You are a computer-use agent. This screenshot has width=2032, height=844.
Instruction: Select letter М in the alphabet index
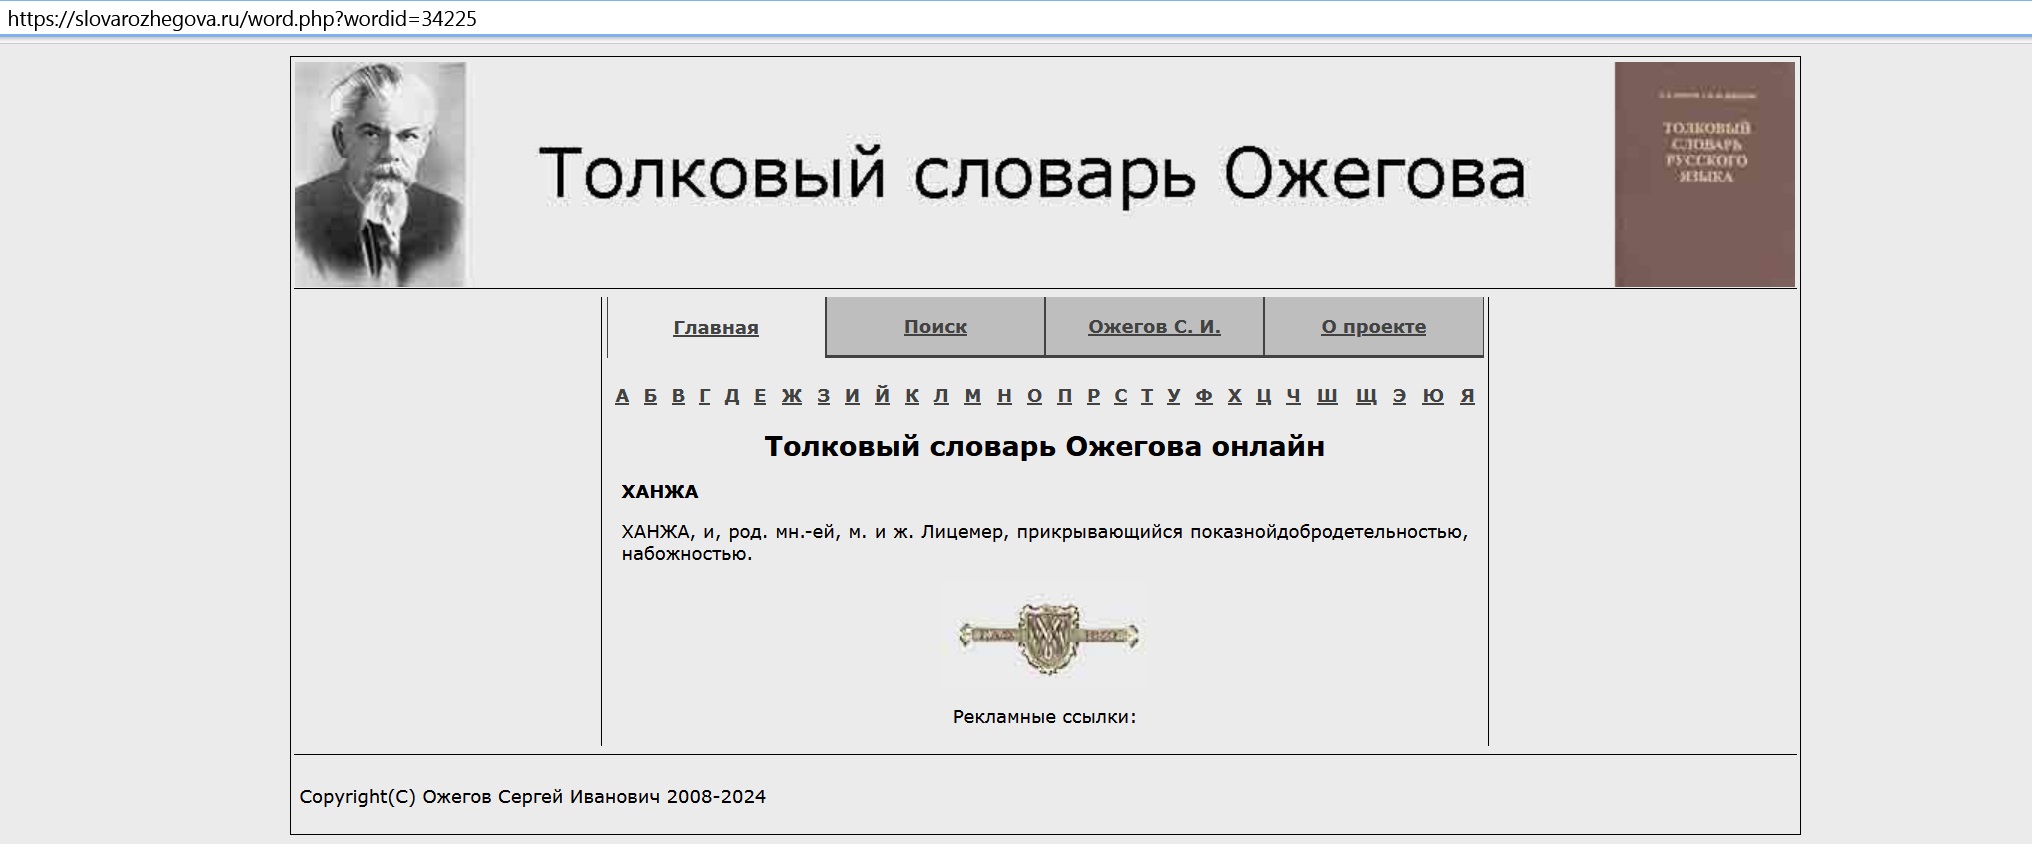pyautogui.click(x=972, y=396)
